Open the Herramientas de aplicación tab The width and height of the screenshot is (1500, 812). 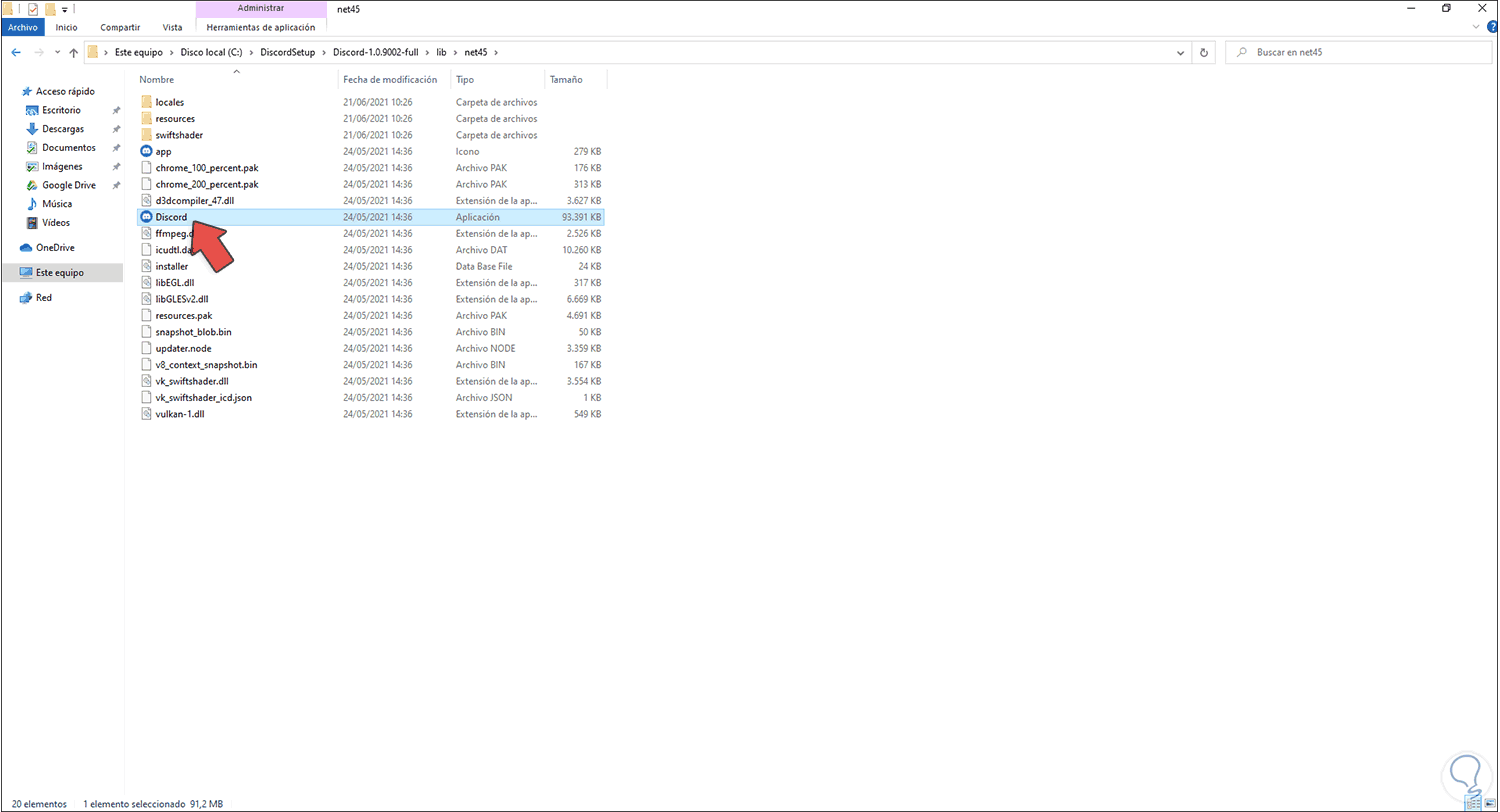tap(262, 27)
